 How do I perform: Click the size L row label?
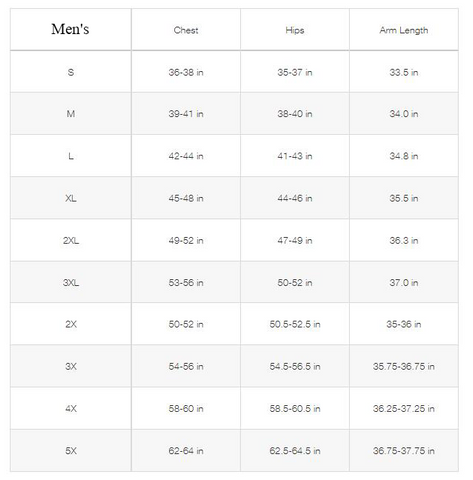coord(71,156)
